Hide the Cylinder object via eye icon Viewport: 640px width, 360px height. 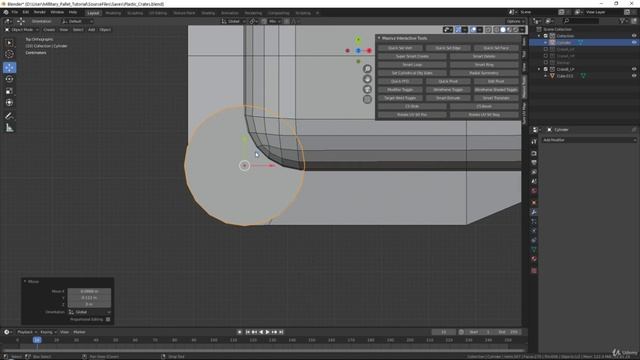[634, 42]
